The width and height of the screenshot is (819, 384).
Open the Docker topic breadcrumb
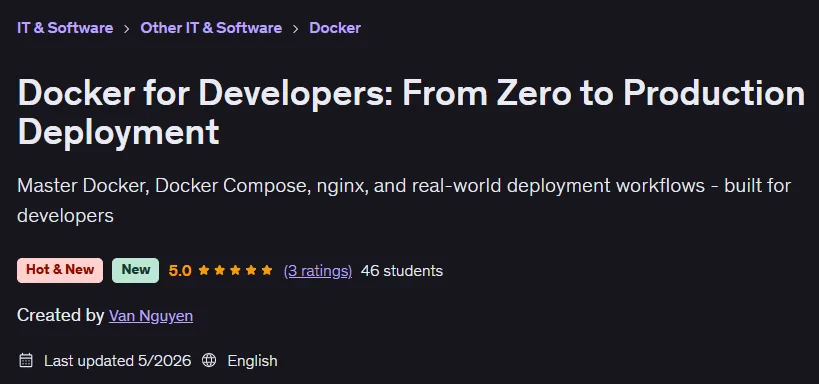coord(335,28)
